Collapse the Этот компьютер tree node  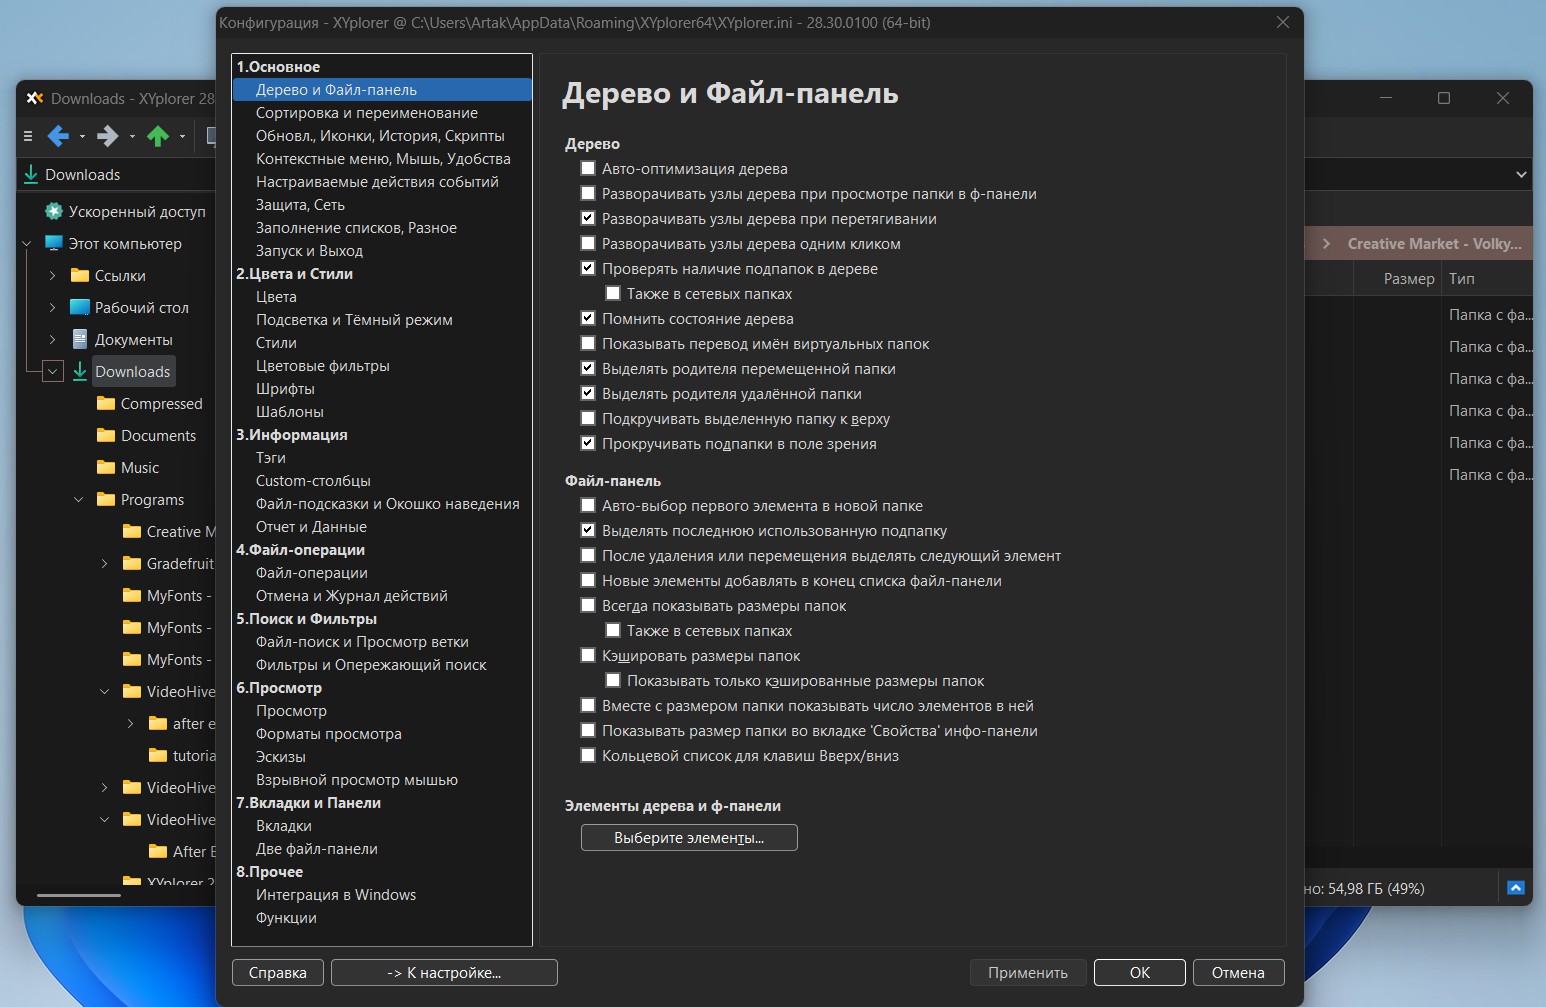point(27,243)
